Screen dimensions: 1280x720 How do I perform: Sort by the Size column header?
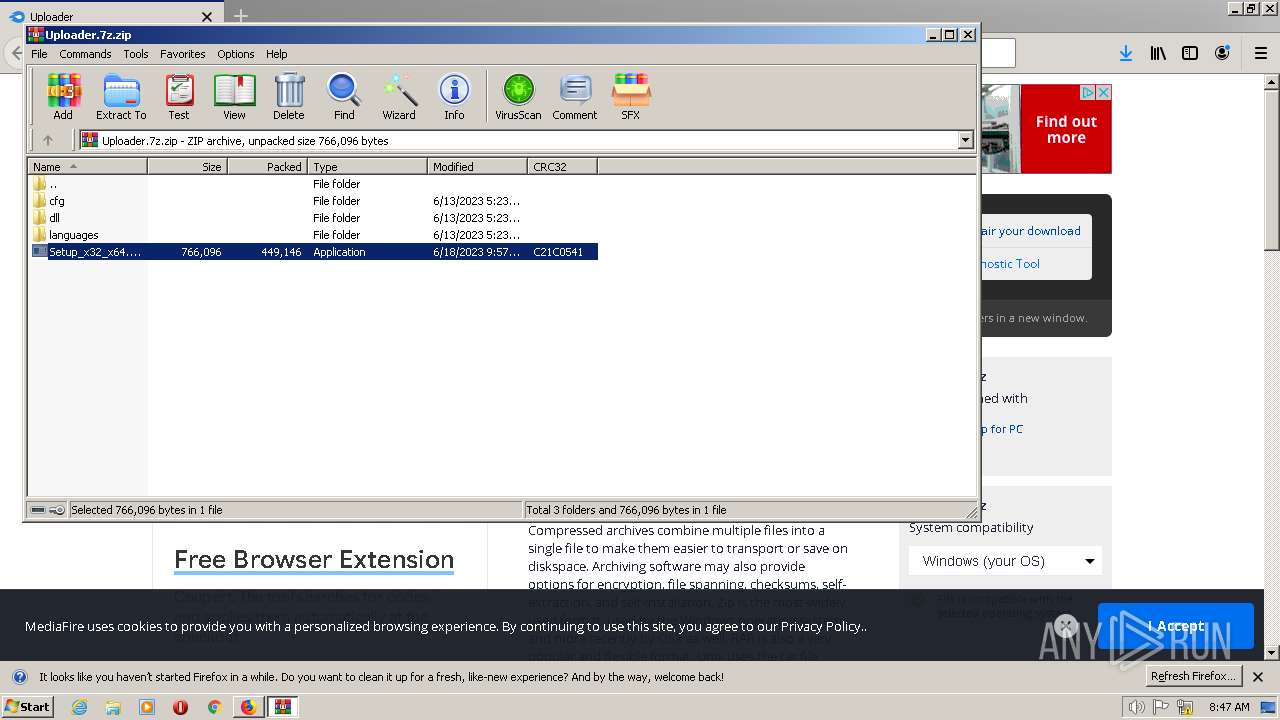coord(188,167)
